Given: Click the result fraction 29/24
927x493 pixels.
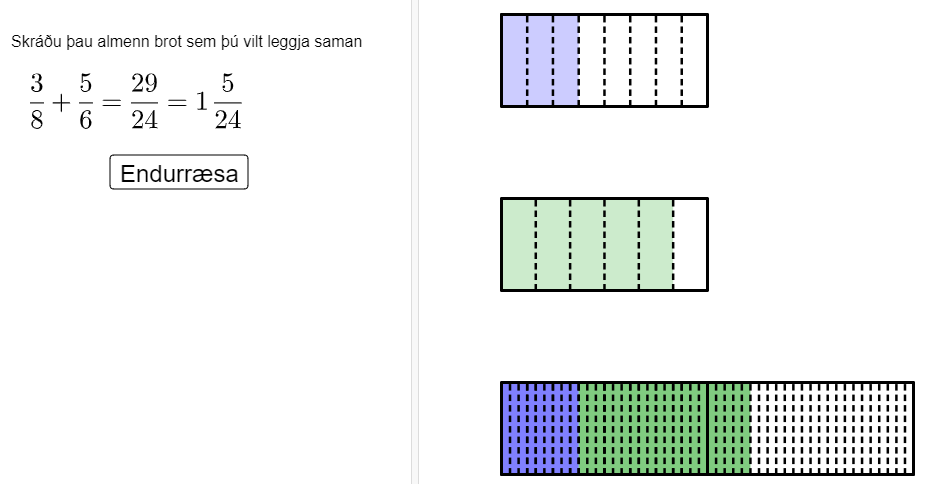Looking at the screenshot, I should [x=144, y=102].
